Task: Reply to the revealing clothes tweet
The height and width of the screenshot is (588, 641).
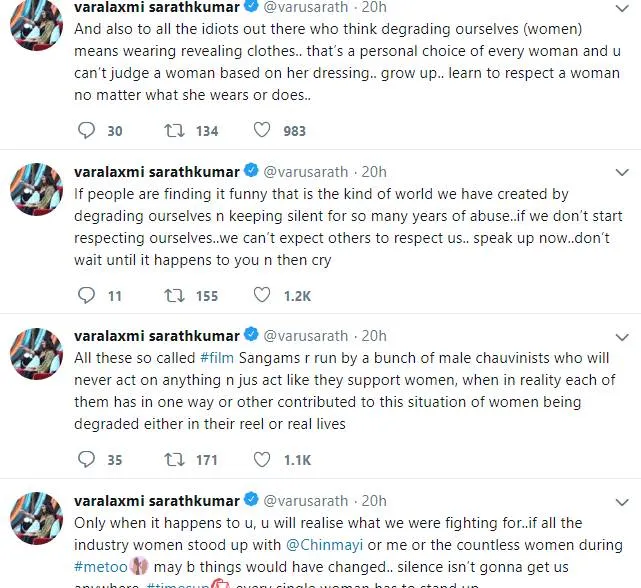Action: 86,130
